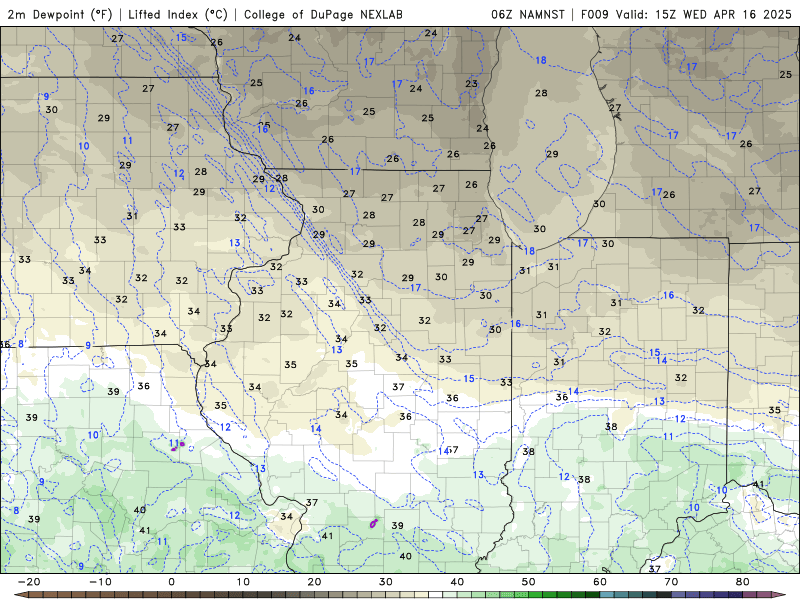Click the magenta contour left of black 39
Image resolution: width=800 pixels, height=600 pixels.
[x=373, y=523]
